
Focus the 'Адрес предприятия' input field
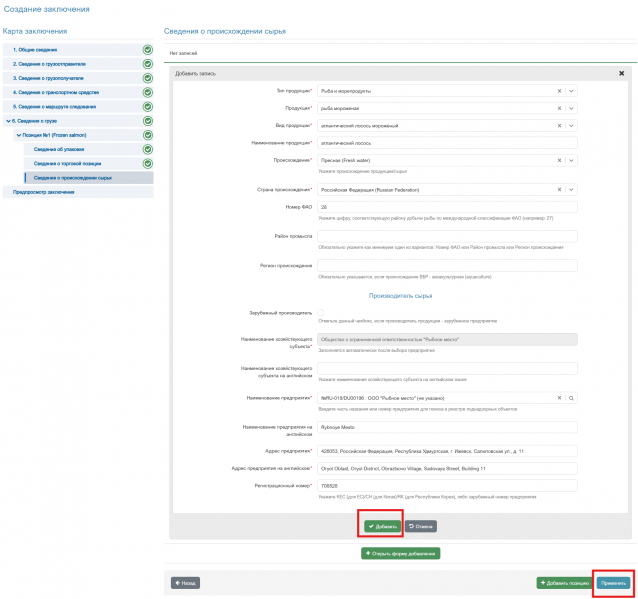447,451
